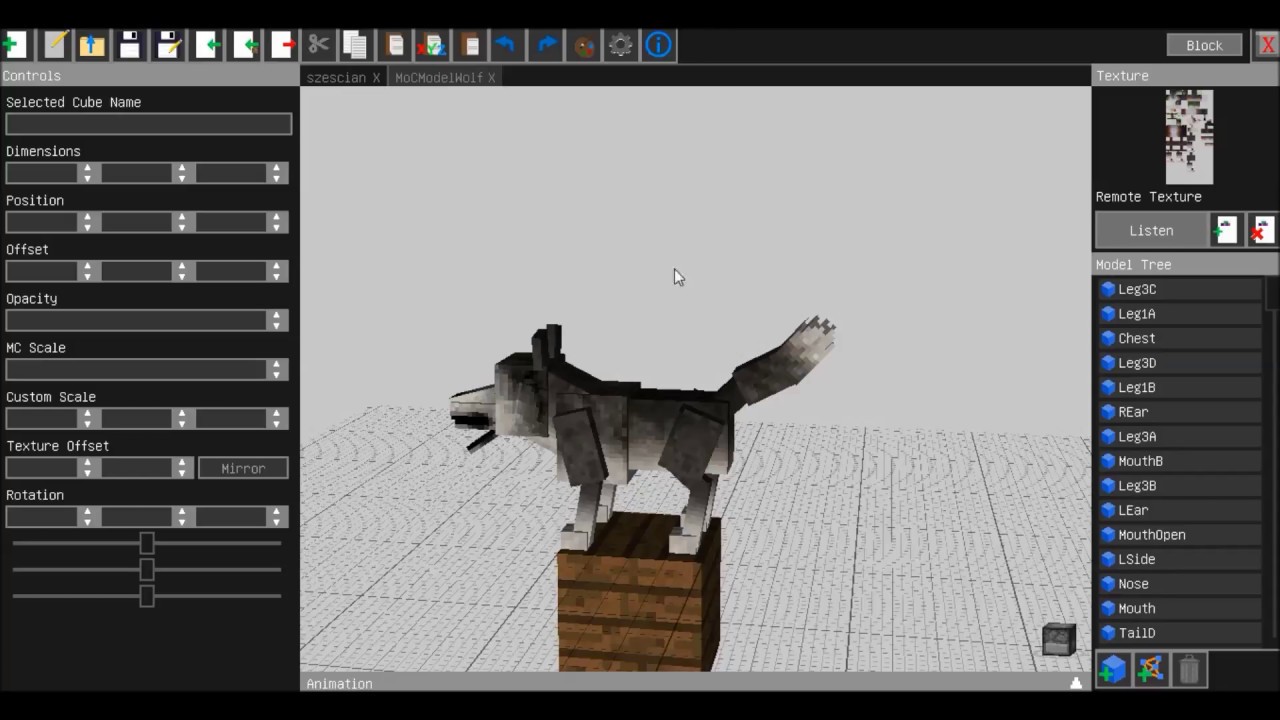Click the third Position stepper arrows
Viewport: 1280px width, 720px height.
point(276,222)
